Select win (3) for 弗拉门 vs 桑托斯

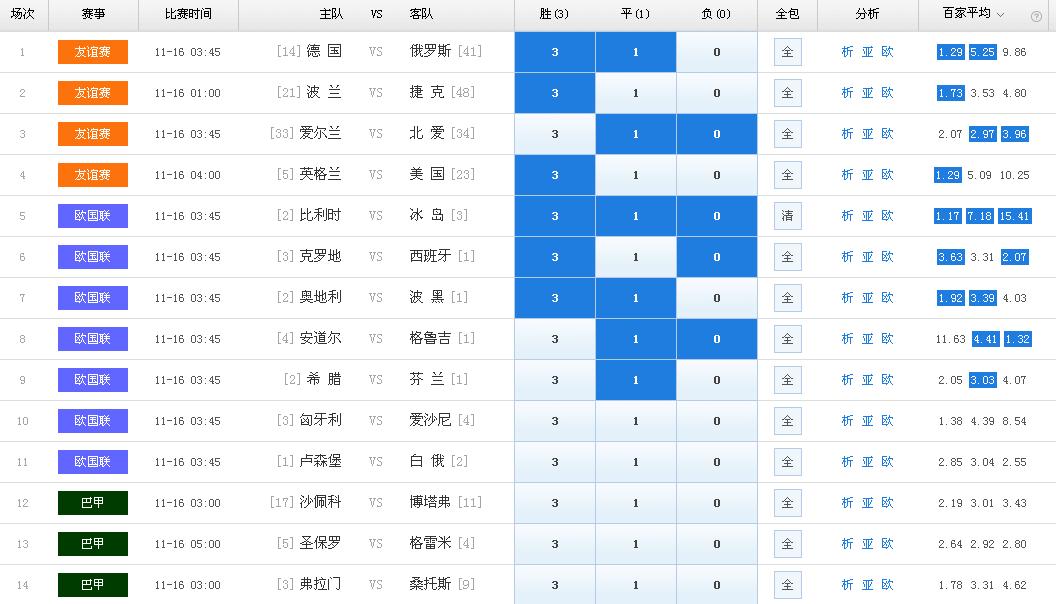[555, 585]
